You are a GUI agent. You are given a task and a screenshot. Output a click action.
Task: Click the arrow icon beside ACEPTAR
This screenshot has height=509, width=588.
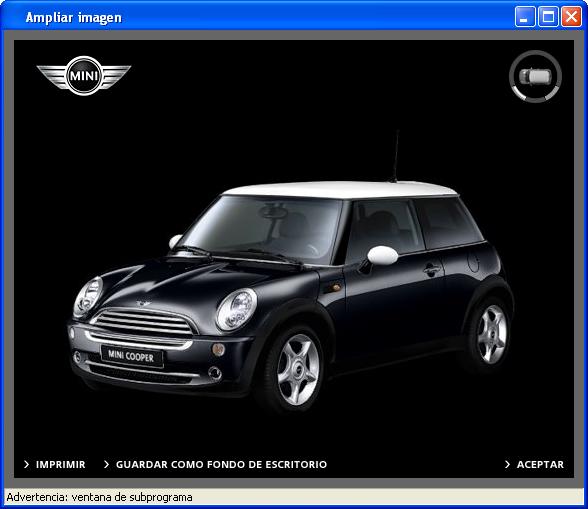coord(507,464)
